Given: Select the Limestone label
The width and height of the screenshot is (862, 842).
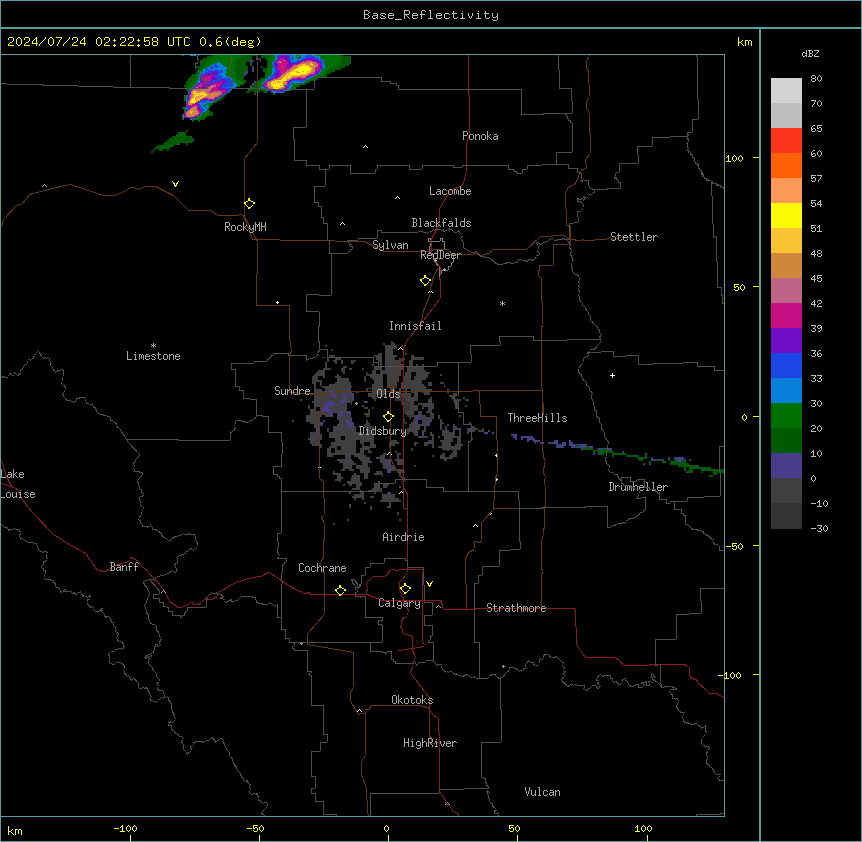Looking at the screenshot, I should click(x=153, y=356).
